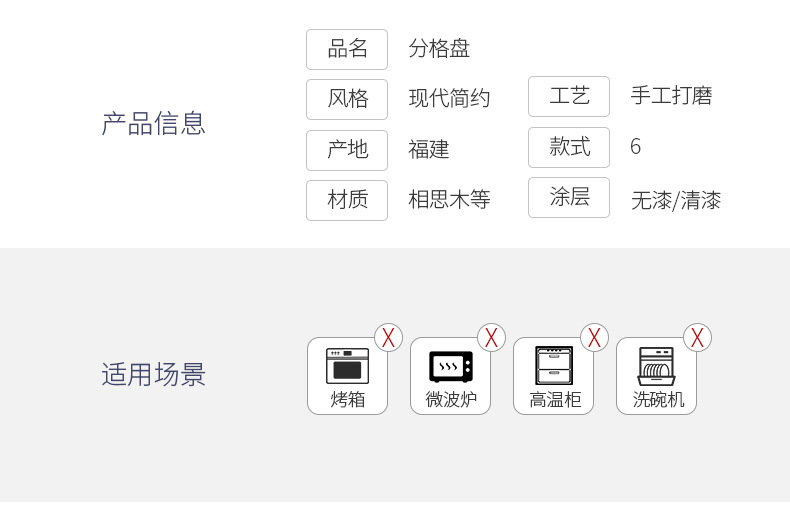Screen dimensions: 790x510
Task: Click the 涂层 label box
Action: (569, 197)
